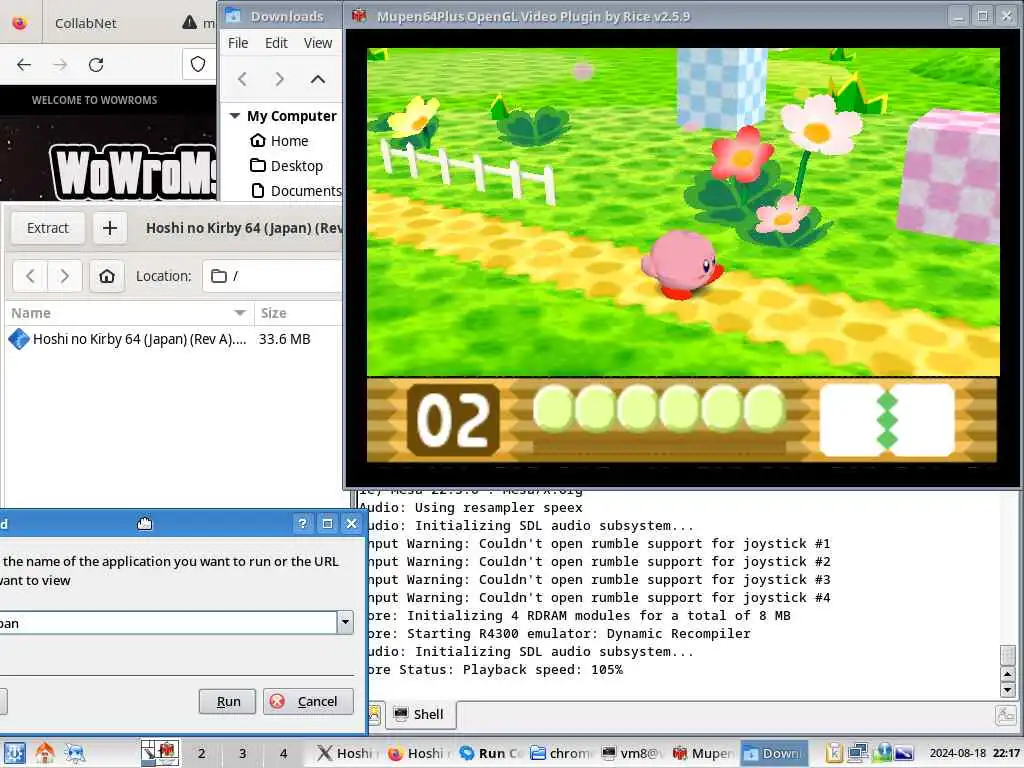Open Documents in the Downloads sidebar
Viewport: 1024px width, 768px height.
coord(296,191)
